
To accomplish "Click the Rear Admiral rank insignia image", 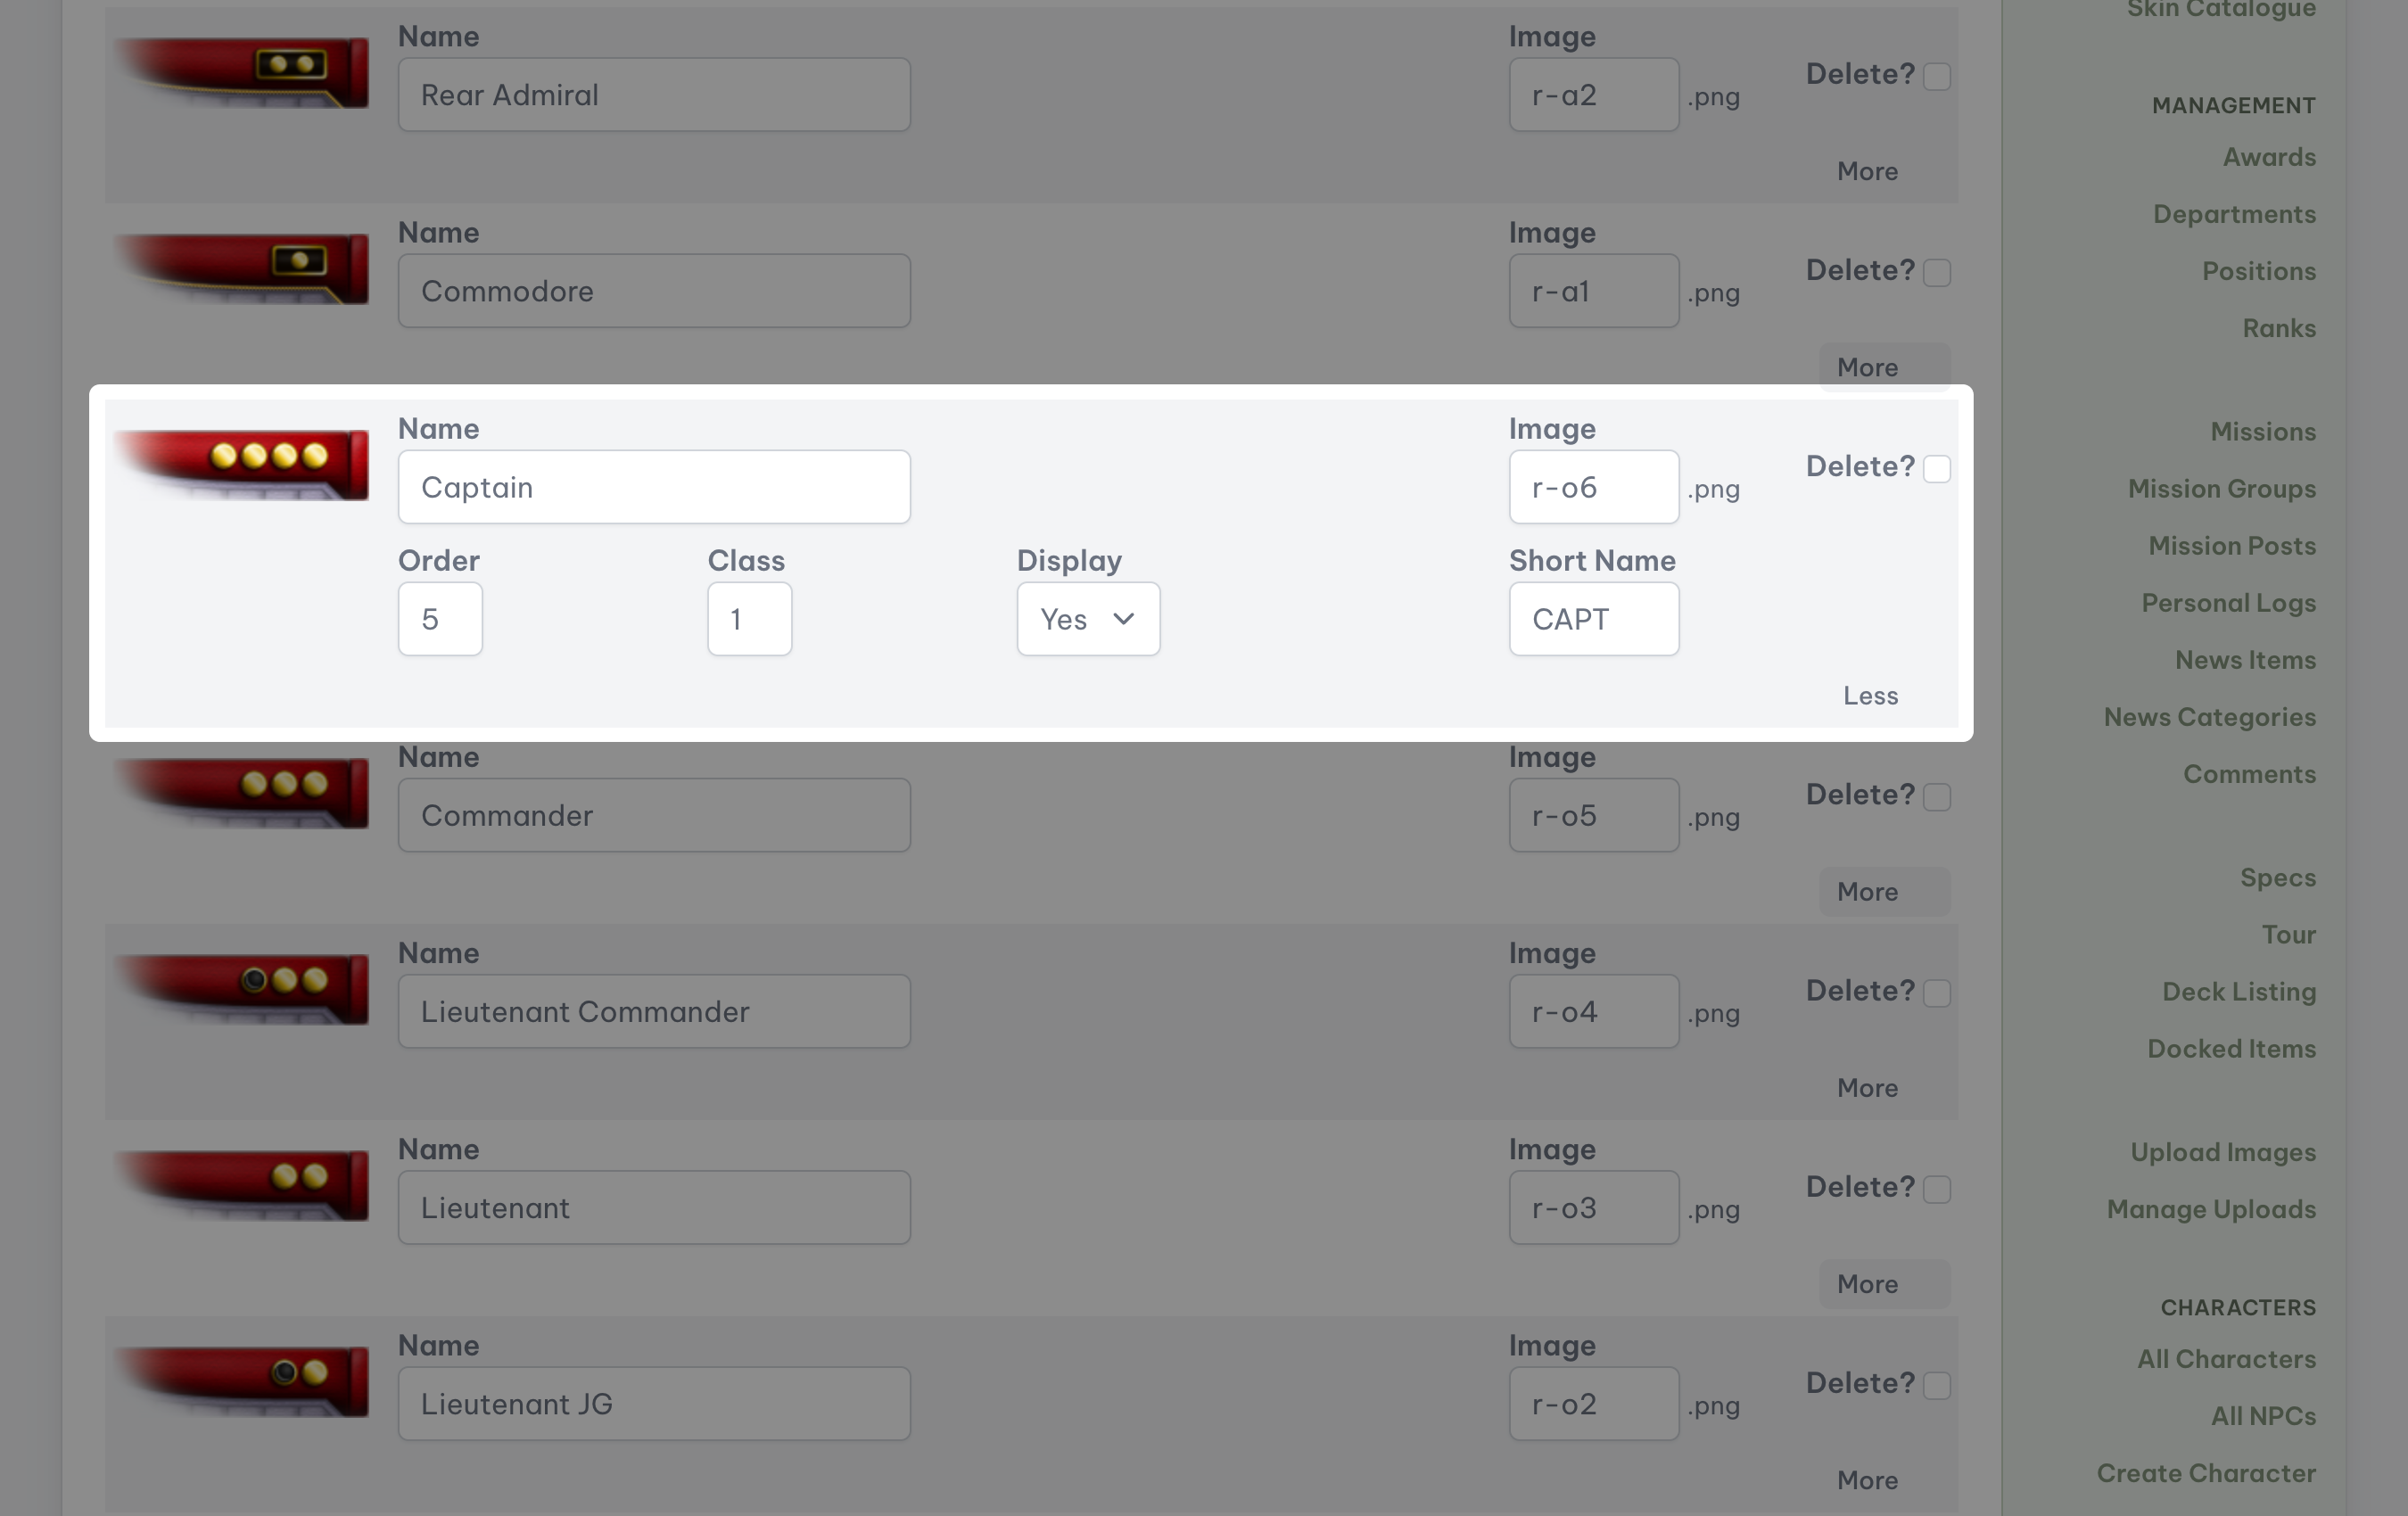I will click(x=243, y=73).
